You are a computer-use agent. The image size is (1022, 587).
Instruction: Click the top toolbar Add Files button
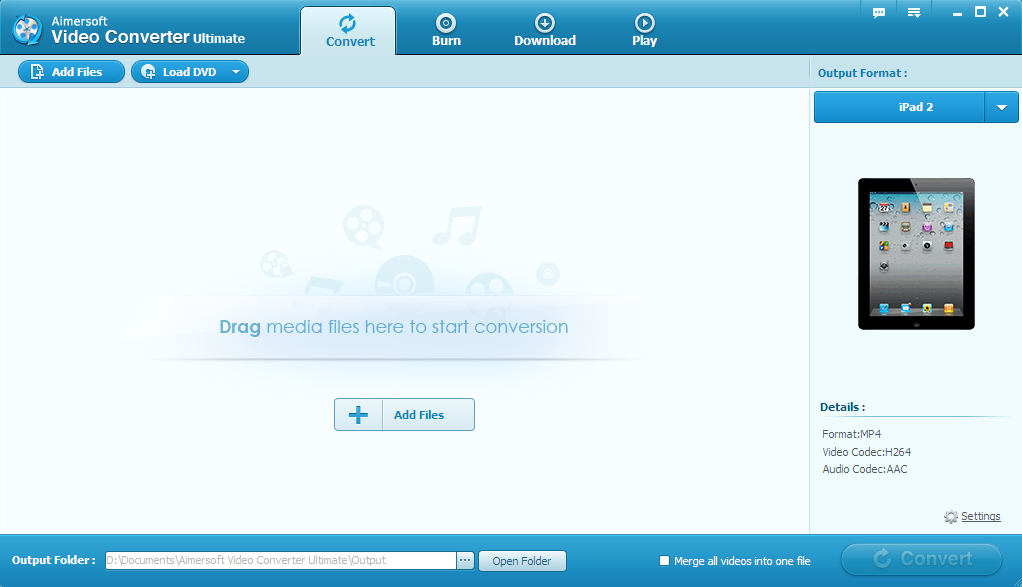point(71,72)
